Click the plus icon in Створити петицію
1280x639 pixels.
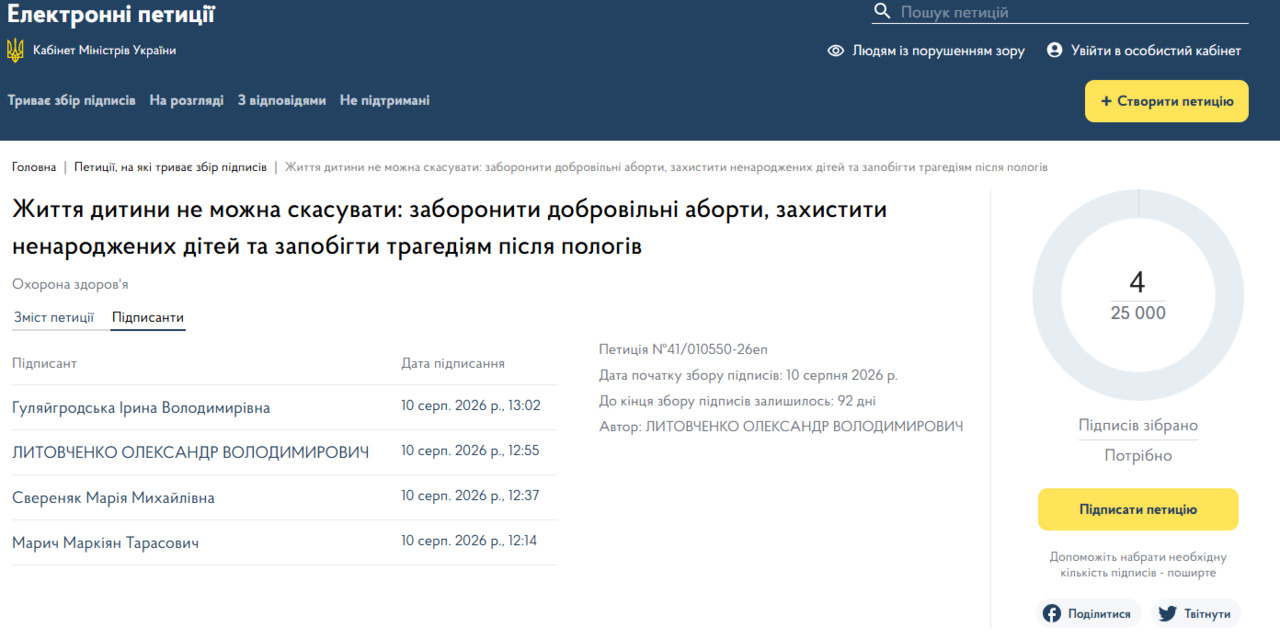click(1106, 101)
